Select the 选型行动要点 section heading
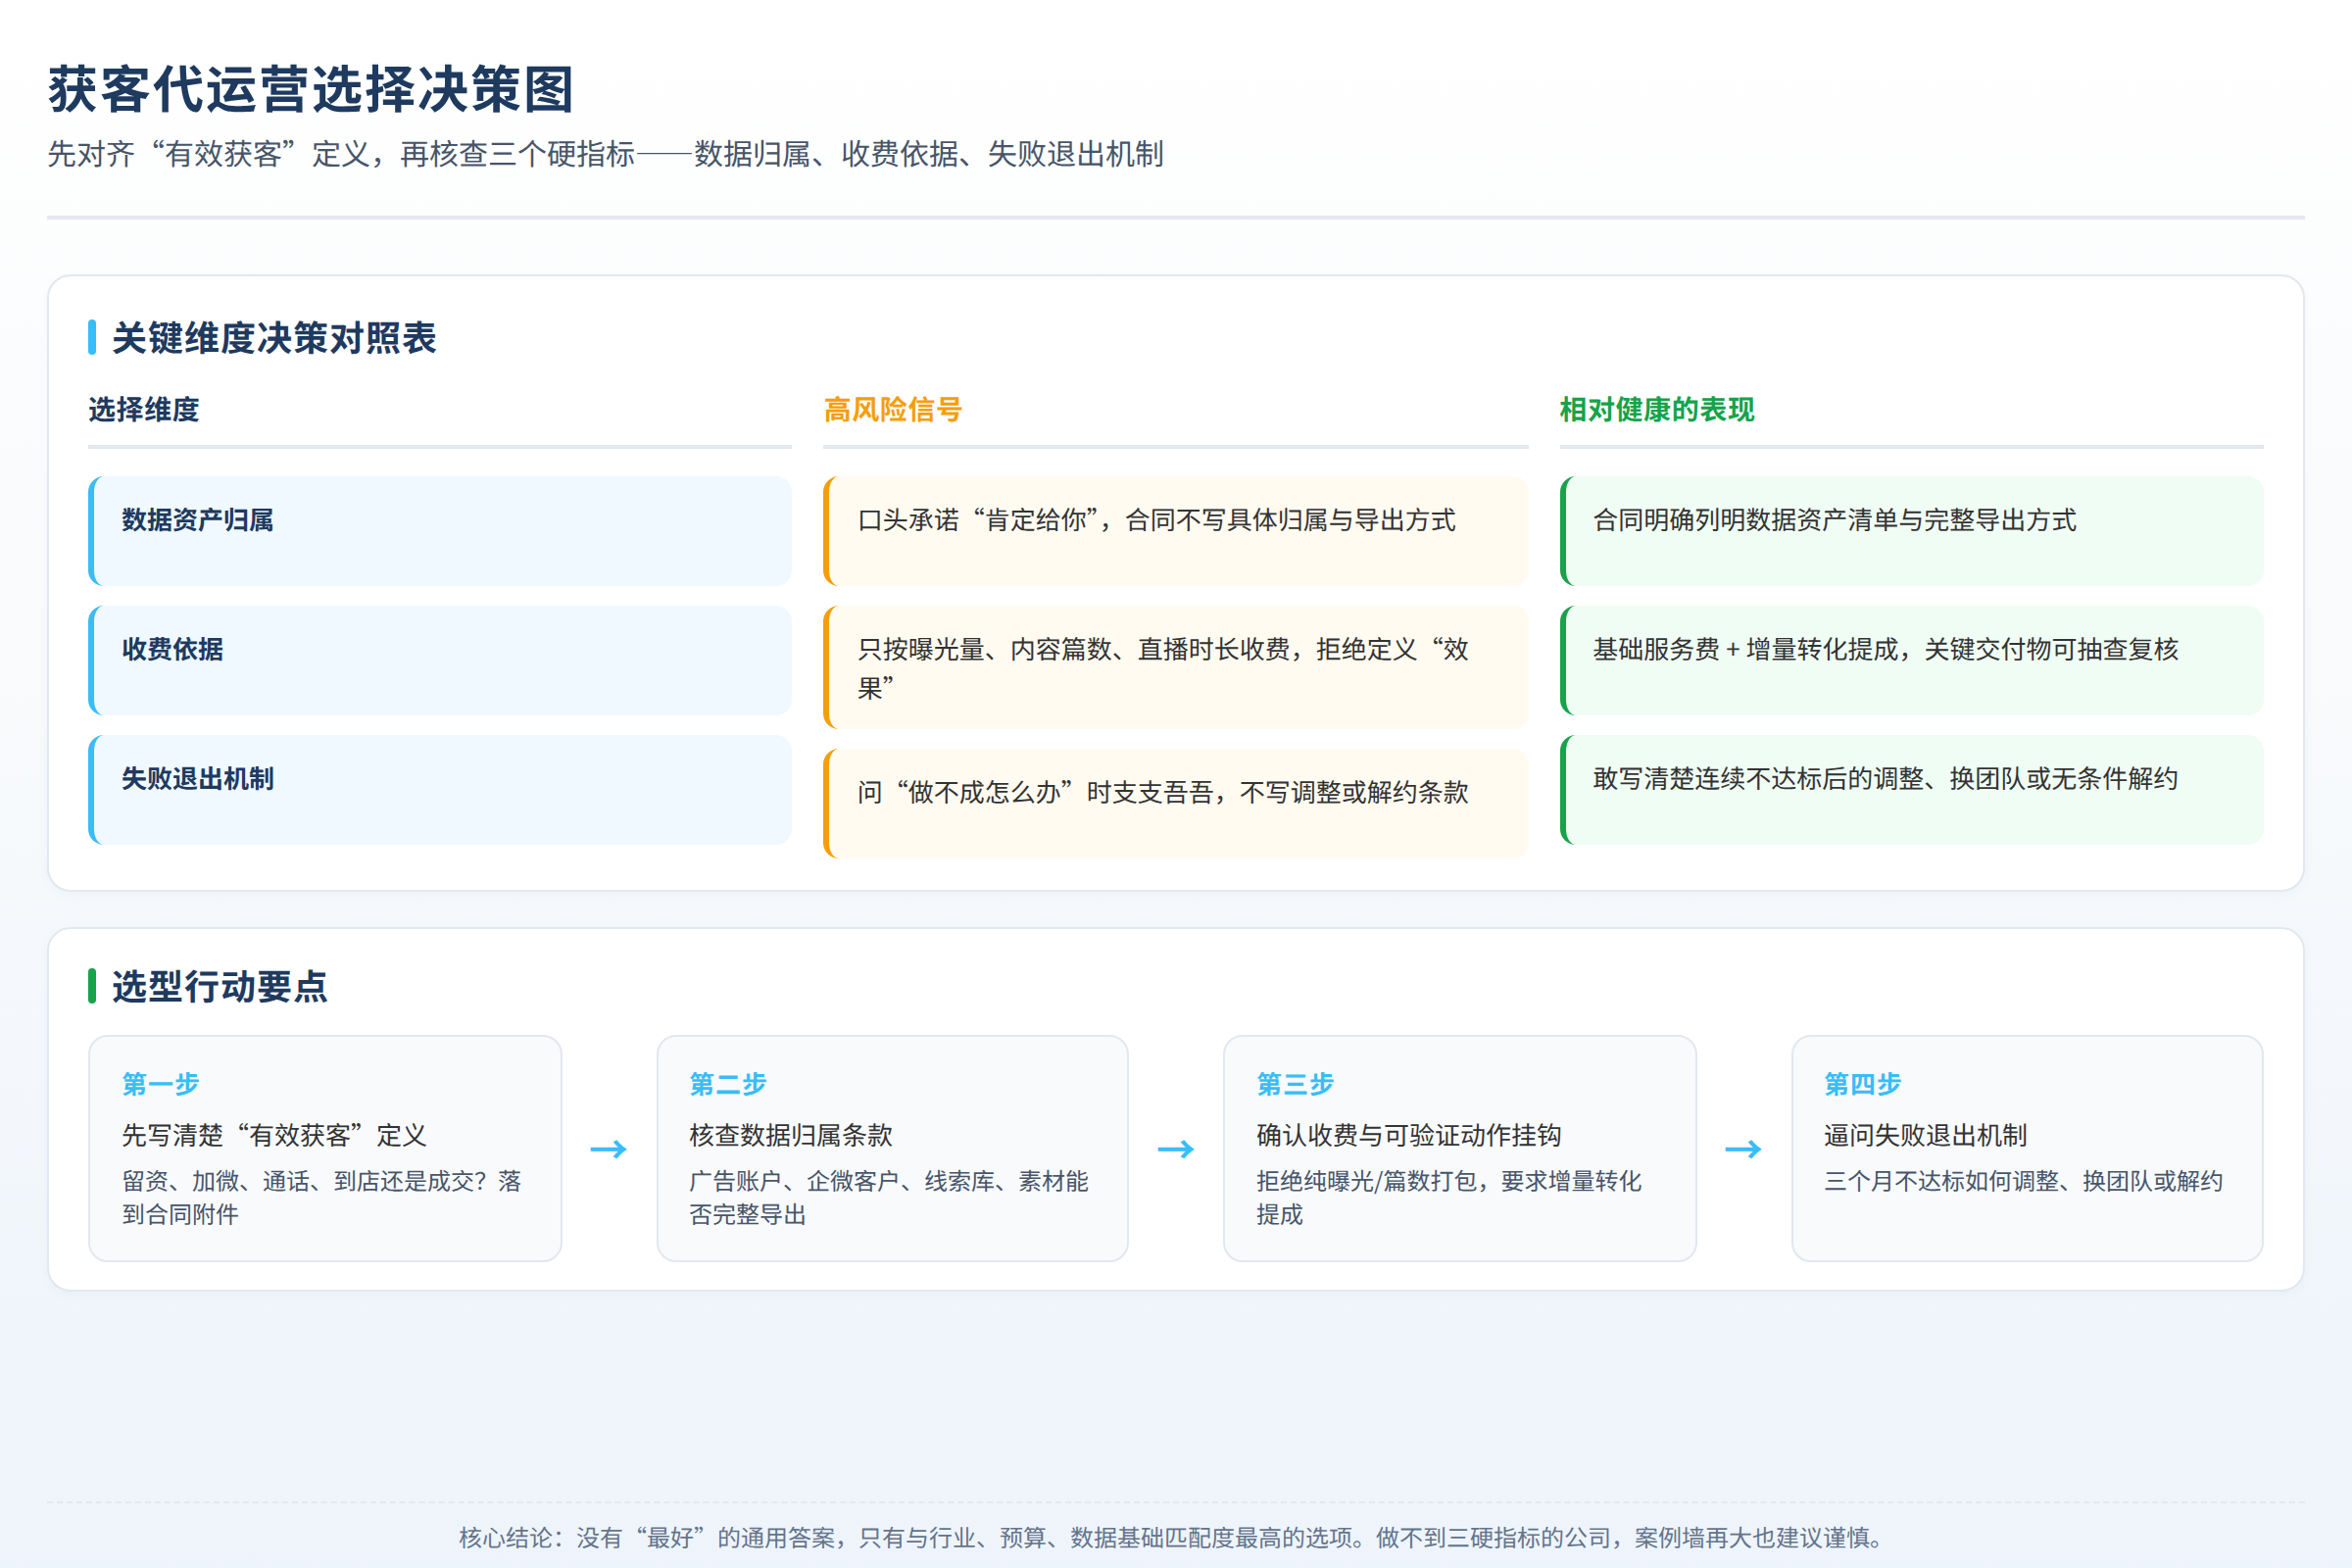The image size is (2352, 1568). (x=220, y=987)
